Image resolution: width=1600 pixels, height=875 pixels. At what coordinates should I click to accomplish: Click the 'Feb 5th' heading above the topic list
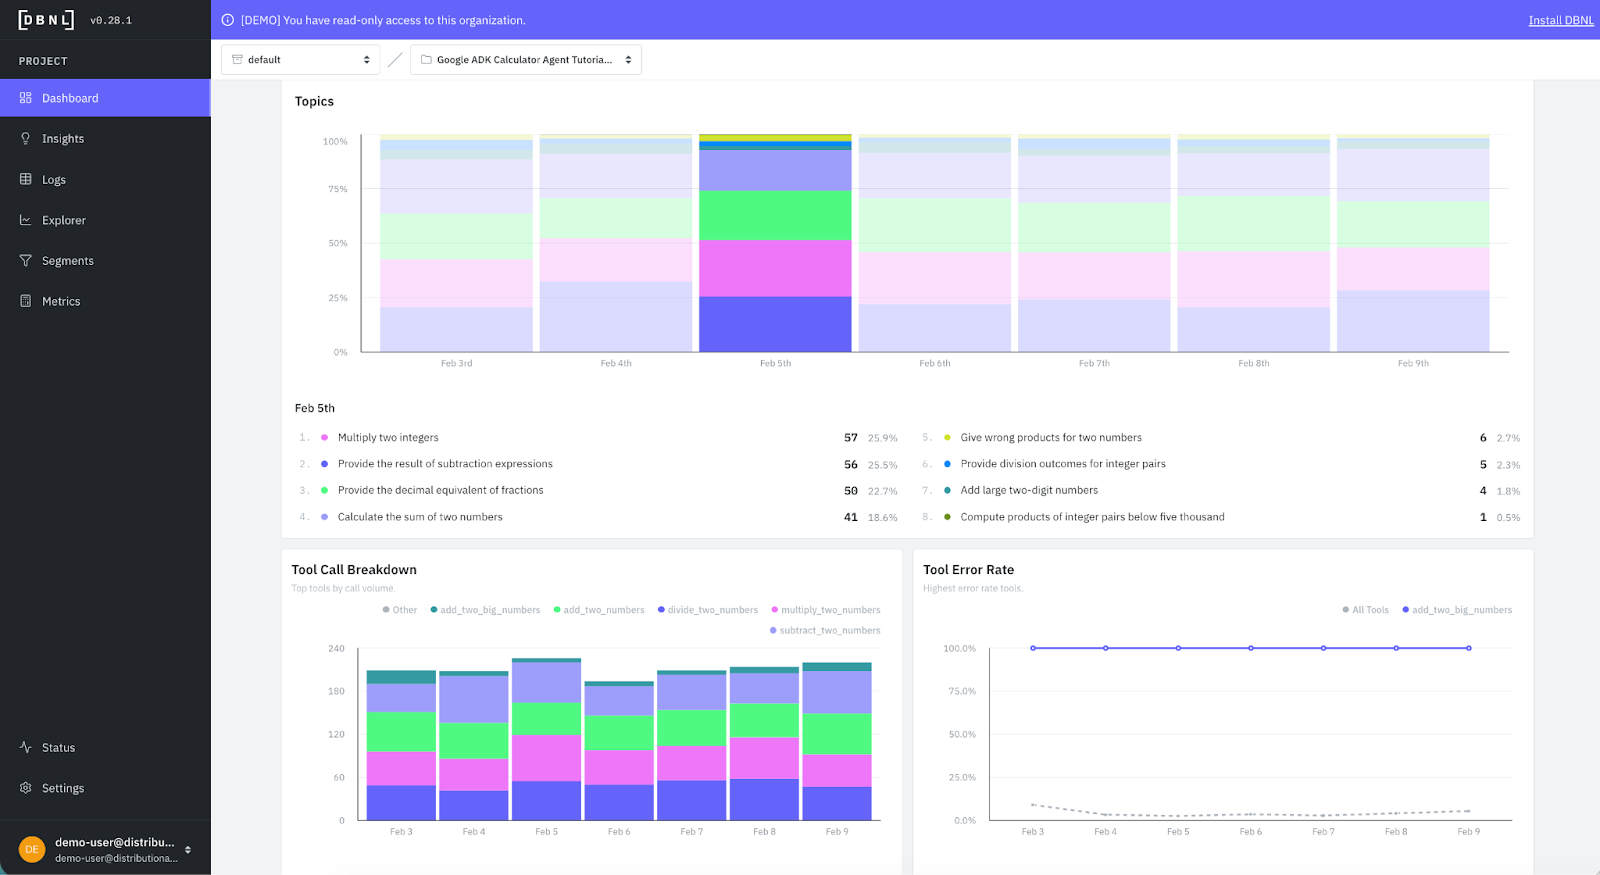point(315,408)
